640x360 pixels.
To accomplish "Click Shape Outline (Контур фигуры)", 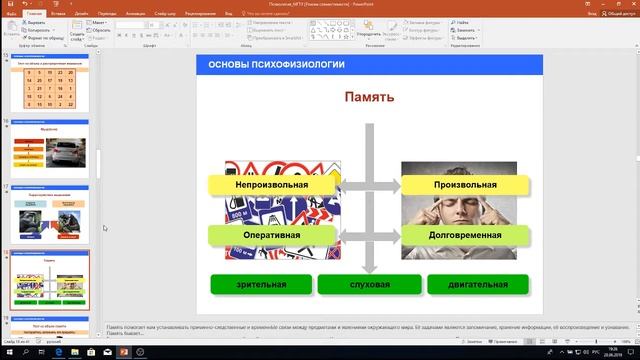I will click(422, 30).
